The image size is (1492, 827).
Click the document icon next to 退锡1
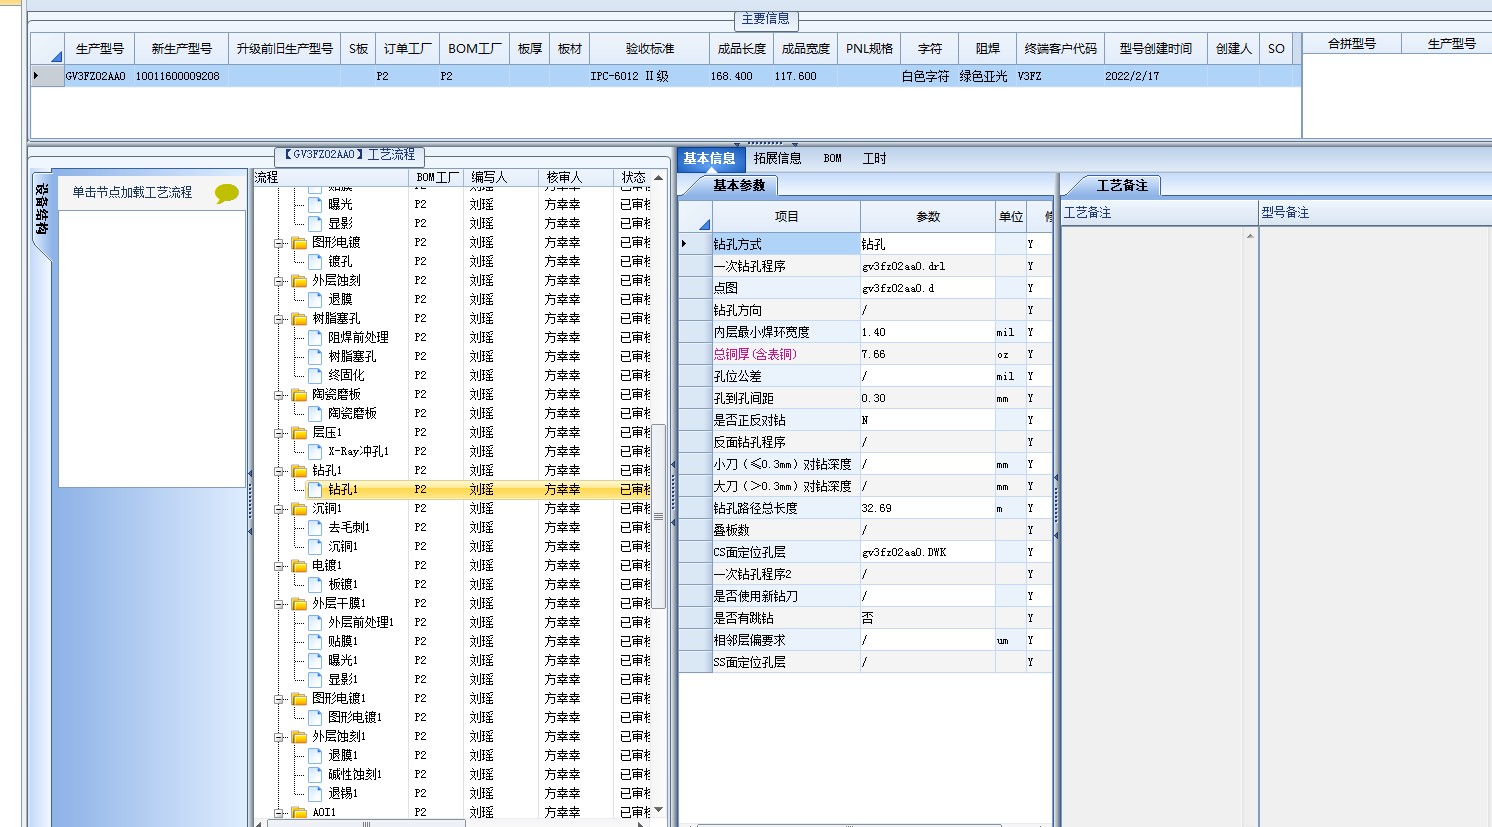pos(315,793)
